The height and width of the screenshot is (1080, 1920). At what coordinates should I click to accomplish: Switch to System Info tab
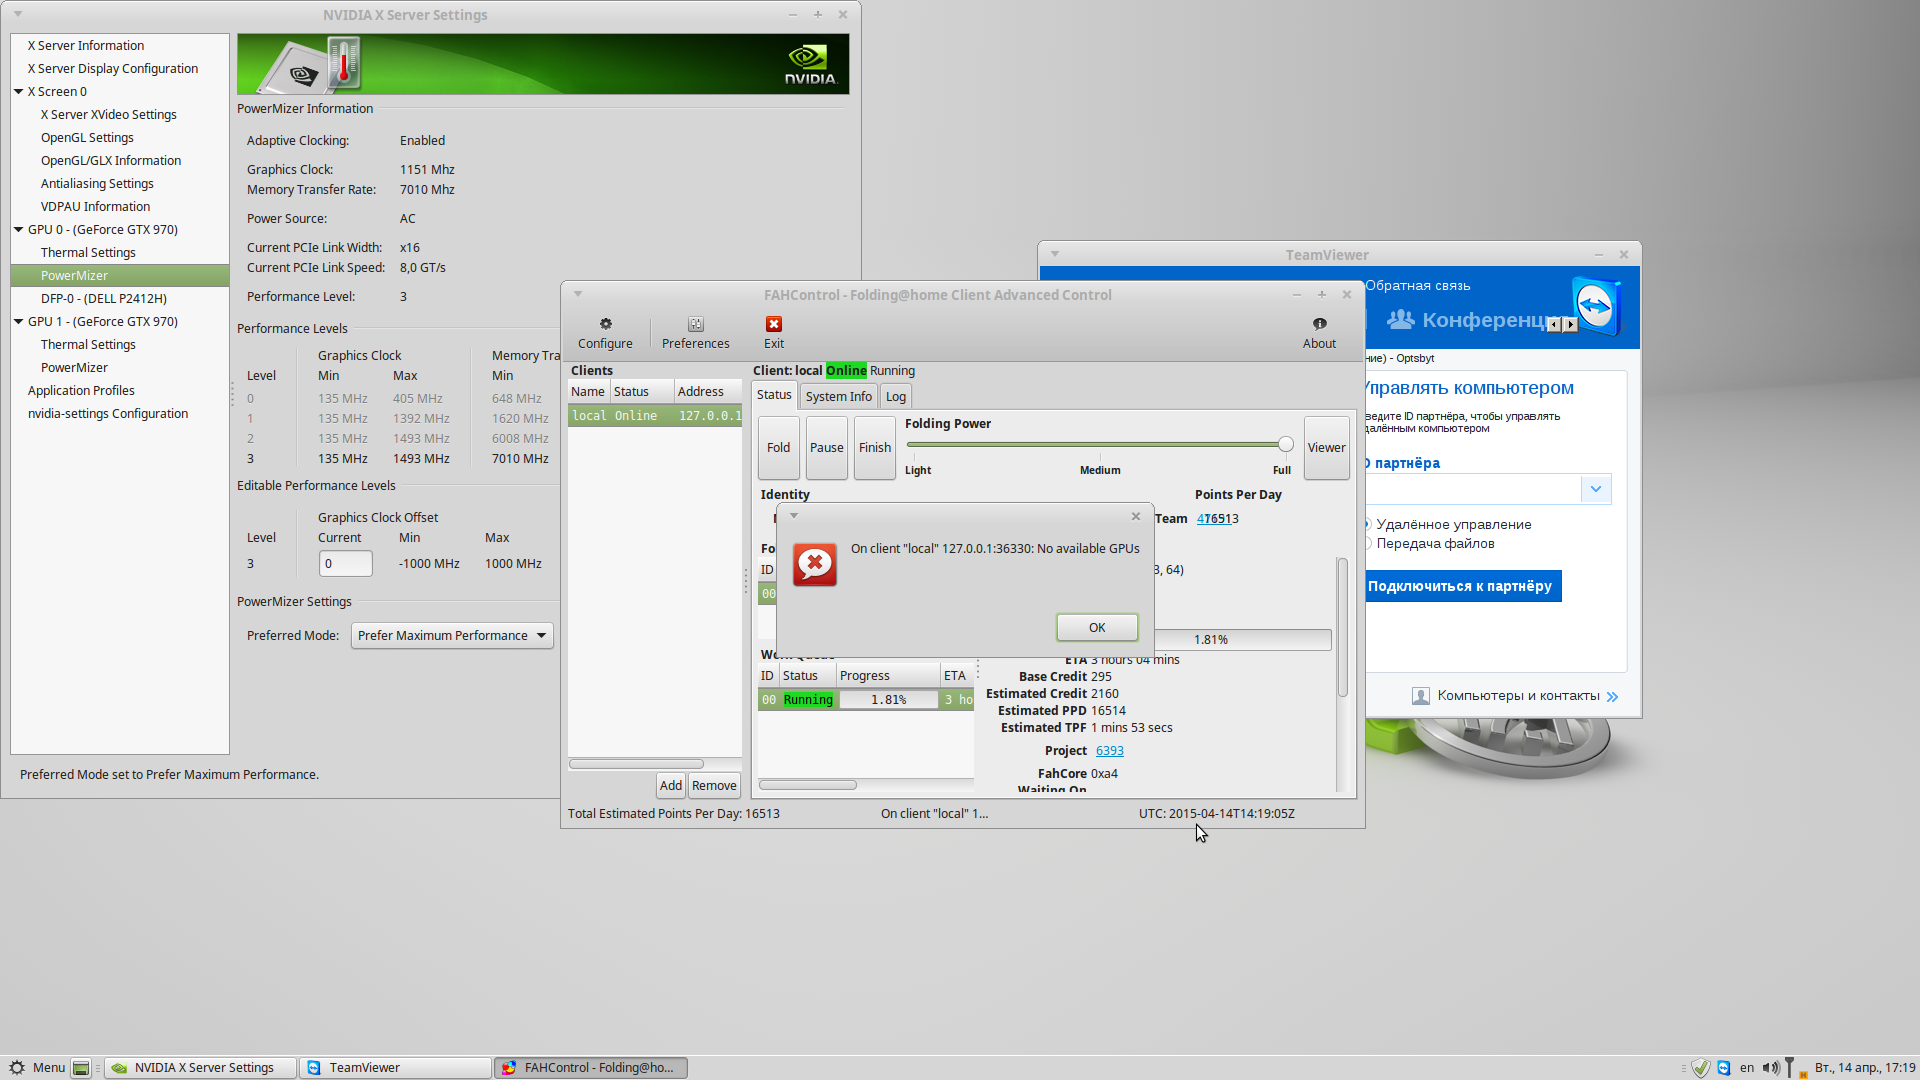point(838,397)
